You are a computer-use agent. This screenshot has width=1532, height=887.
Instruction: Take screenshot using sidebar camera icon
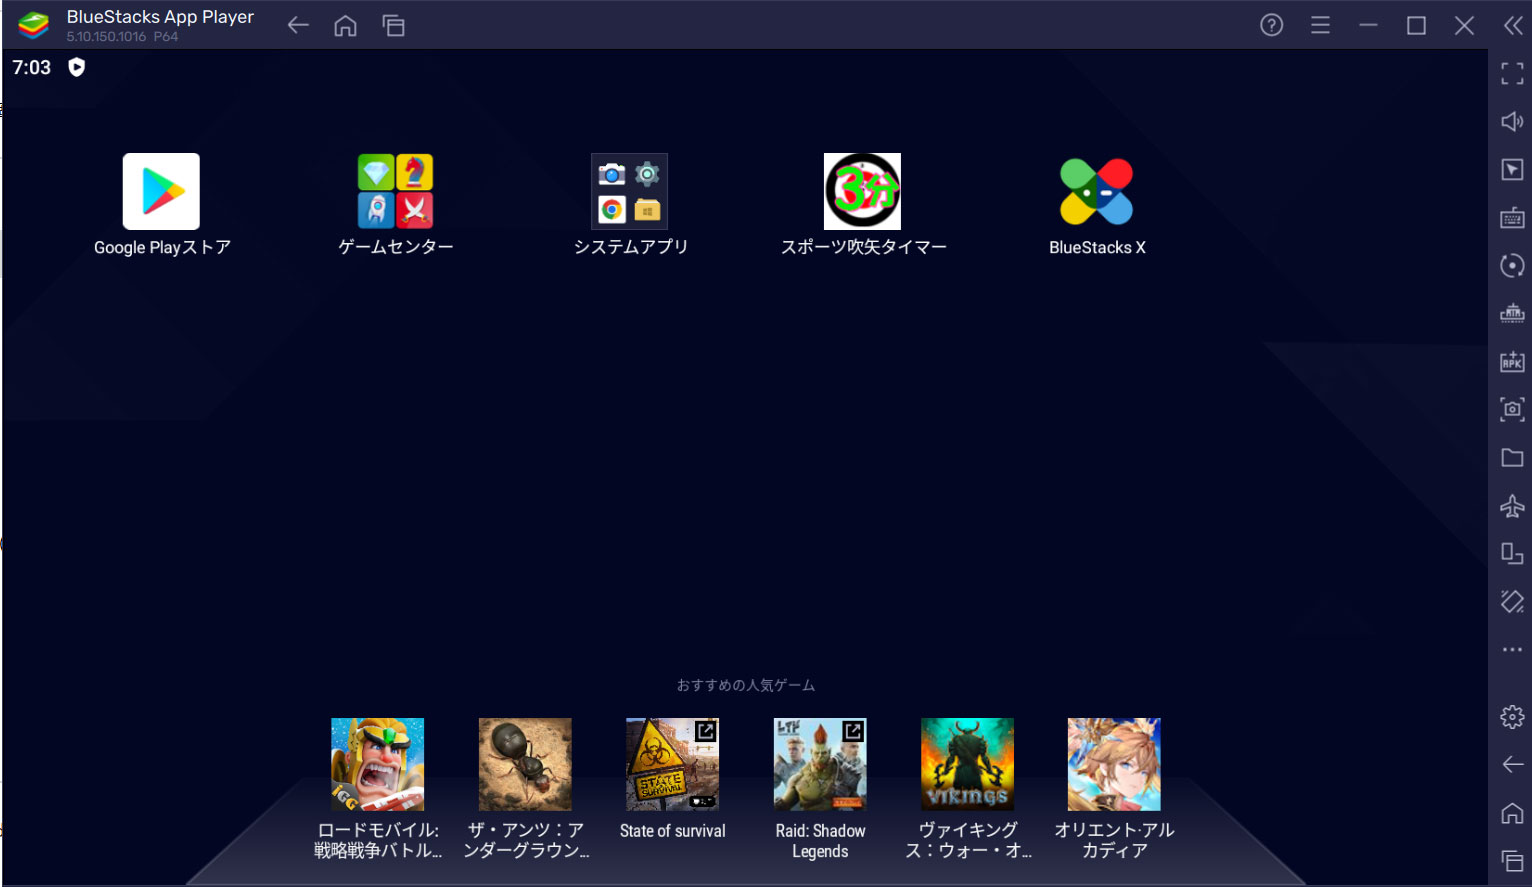point(1512,409)
